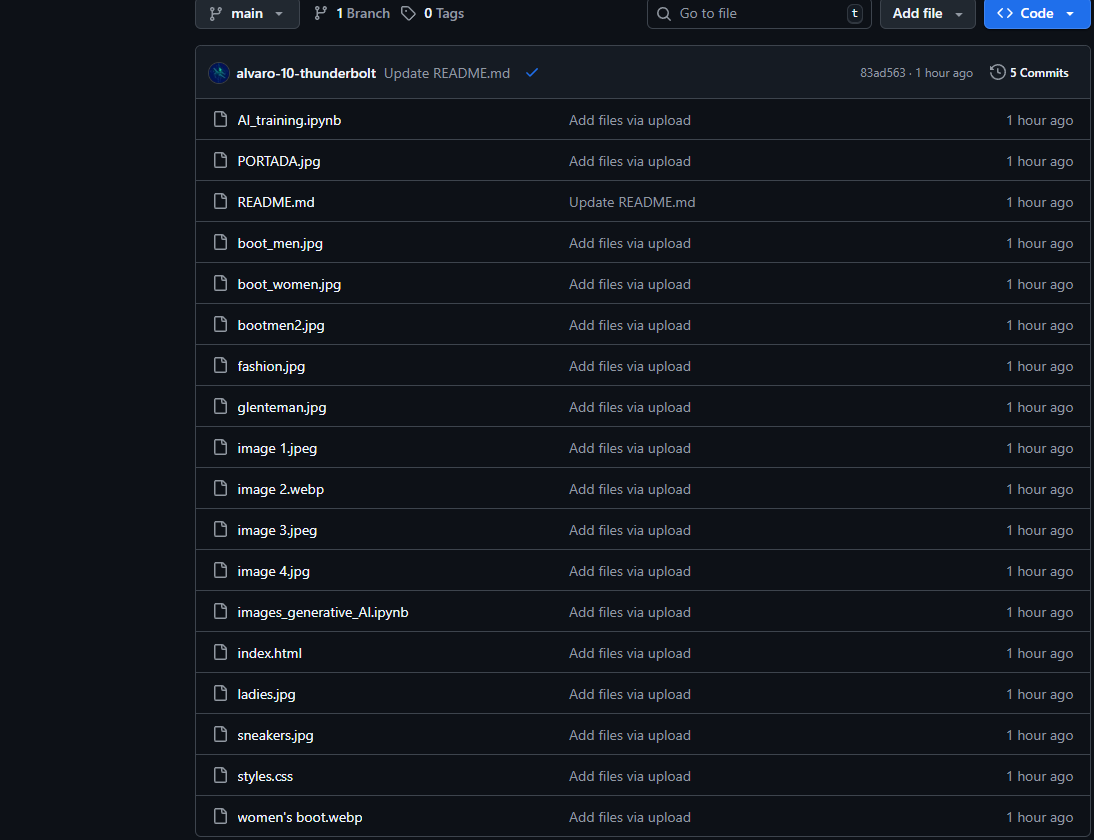Click file icon next to image 4.jpg

coord(220,571)
